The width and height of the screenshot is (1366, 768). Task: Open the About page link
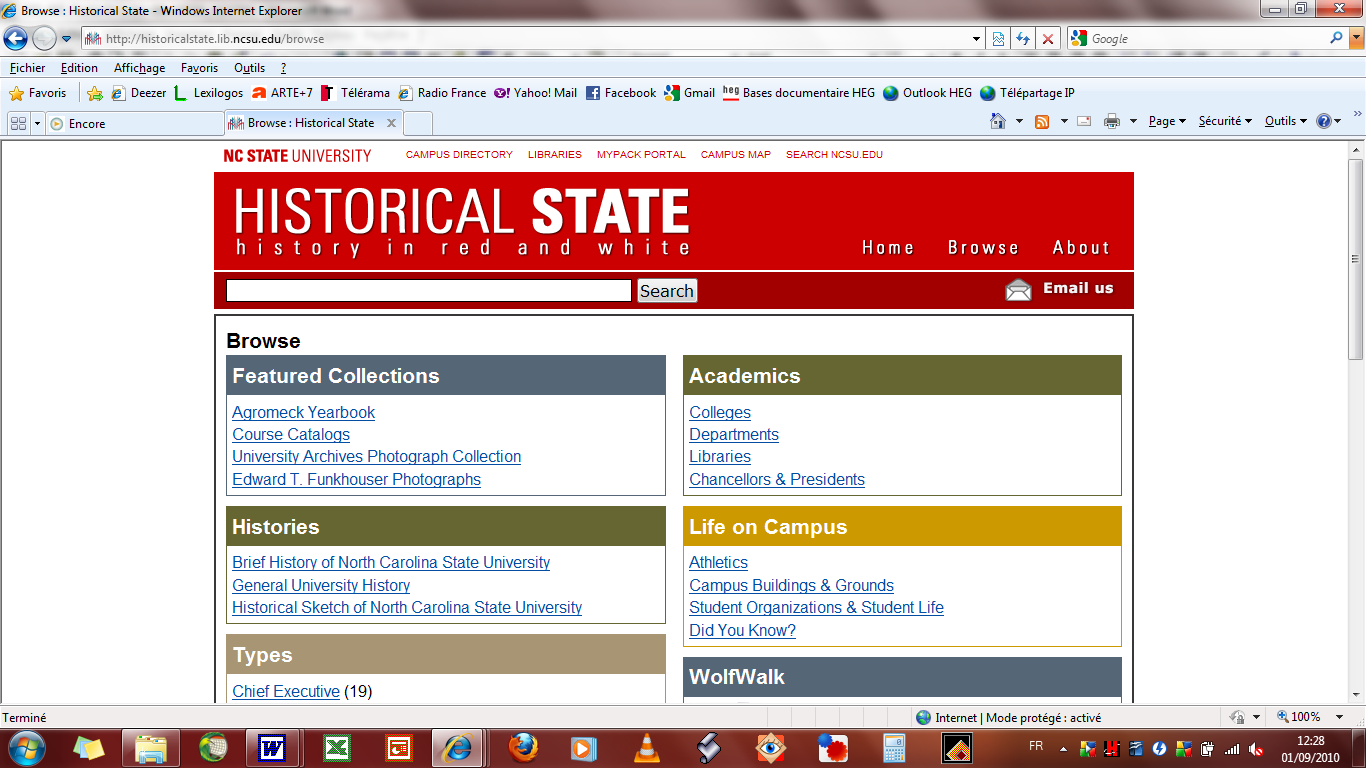point(1081,248)
